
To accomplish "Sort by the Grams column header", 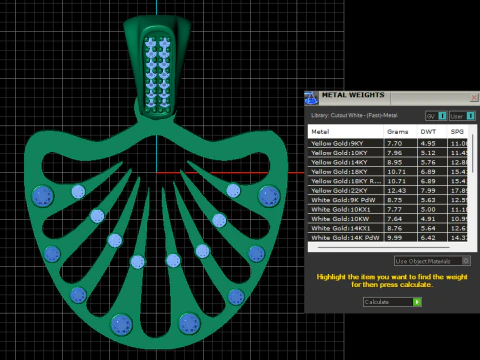I will [400, 132].
